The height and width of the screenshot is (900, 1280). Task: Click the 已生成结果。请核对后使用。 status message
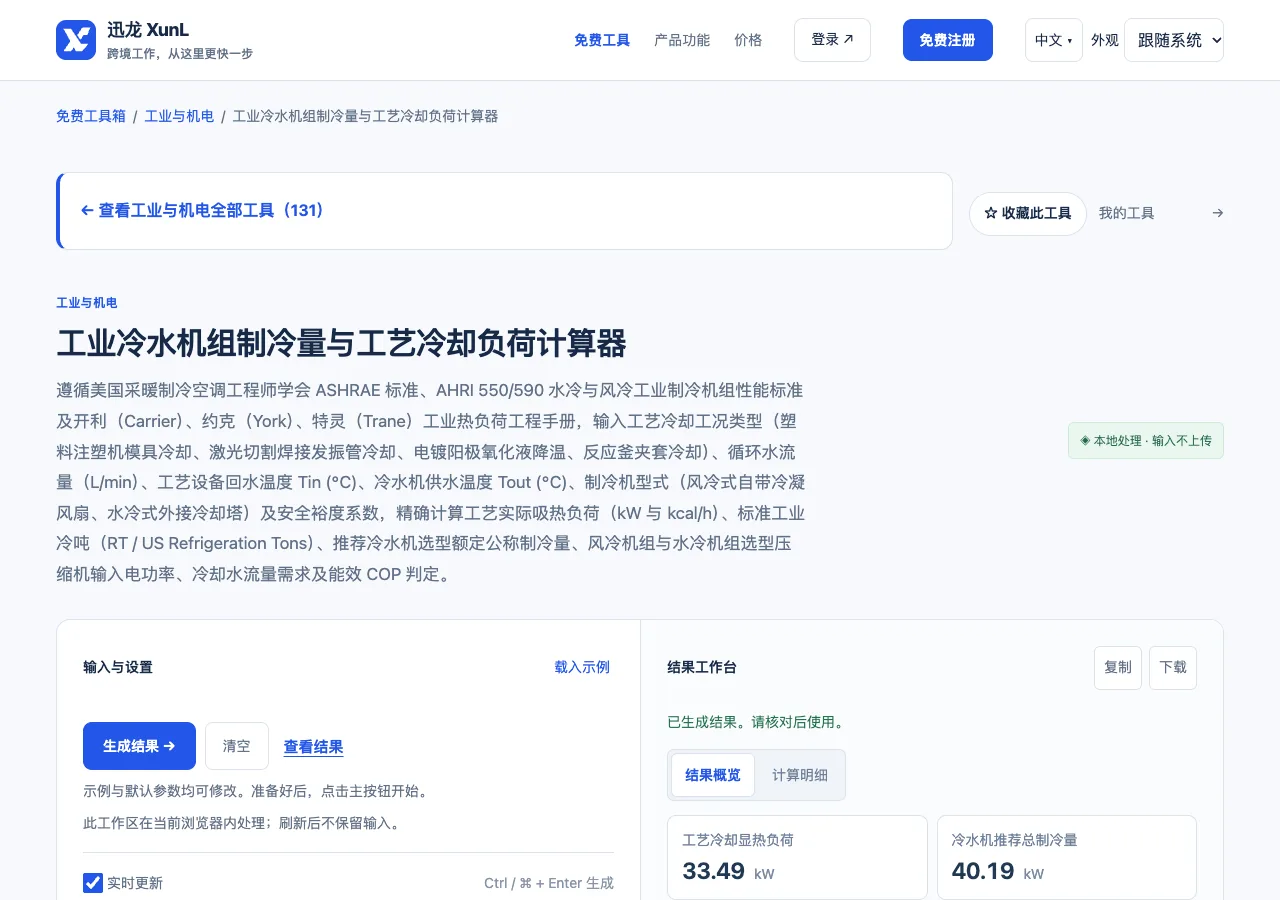pos(756,722)
